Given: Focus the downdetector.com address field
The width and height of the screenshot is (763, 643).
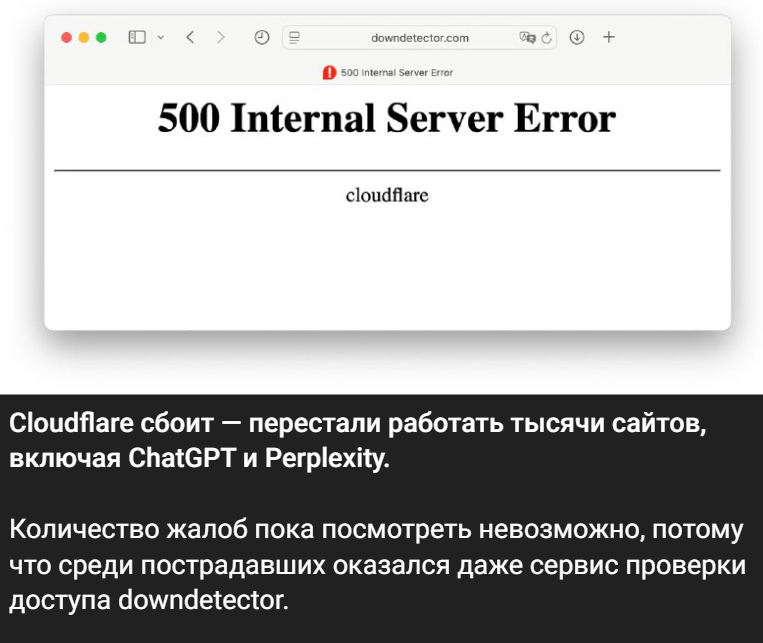Looking at the screenshot, I should tap(419, 38).
